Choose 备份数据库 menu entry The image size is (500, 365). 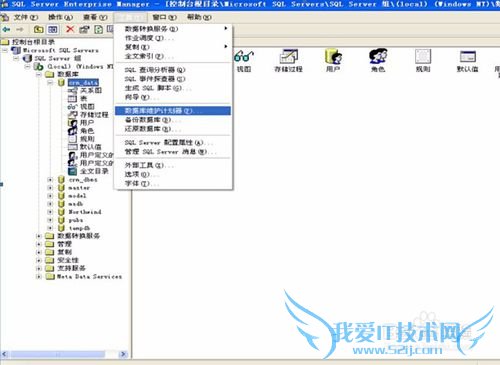tap(173, 120)
